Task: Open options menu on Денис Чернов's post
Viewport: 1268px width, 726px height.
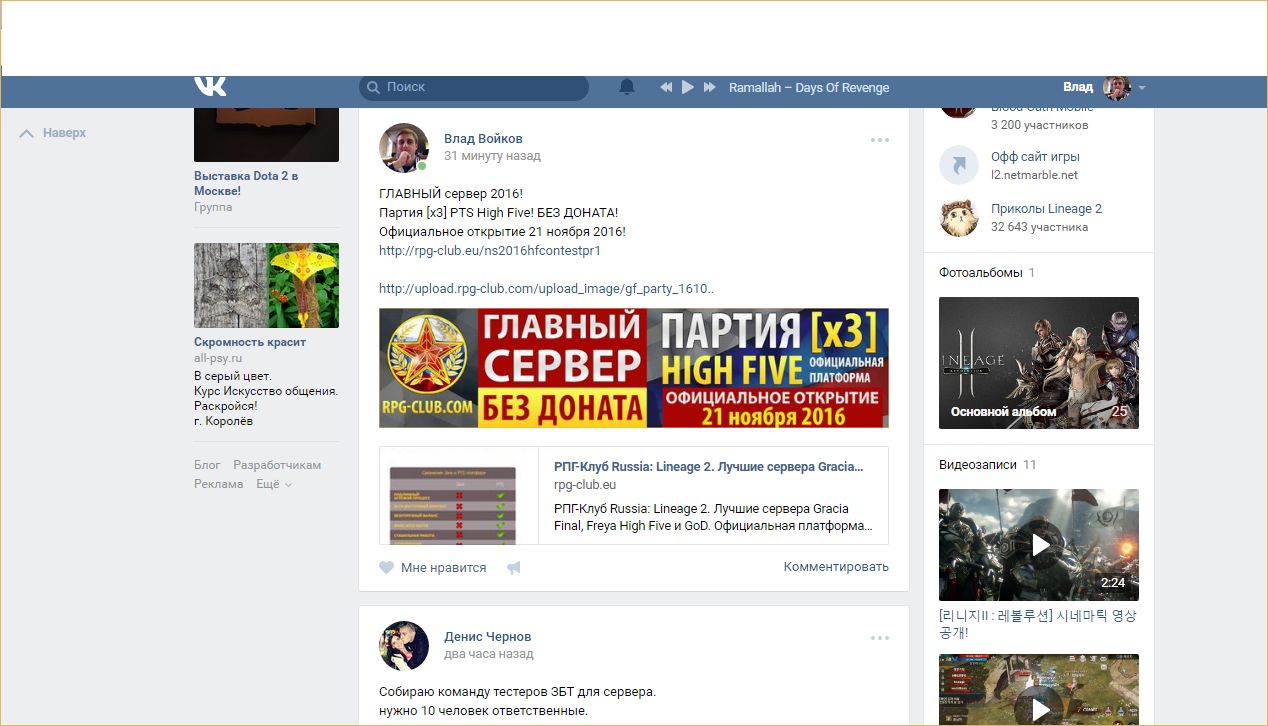Action: (879, 638)
